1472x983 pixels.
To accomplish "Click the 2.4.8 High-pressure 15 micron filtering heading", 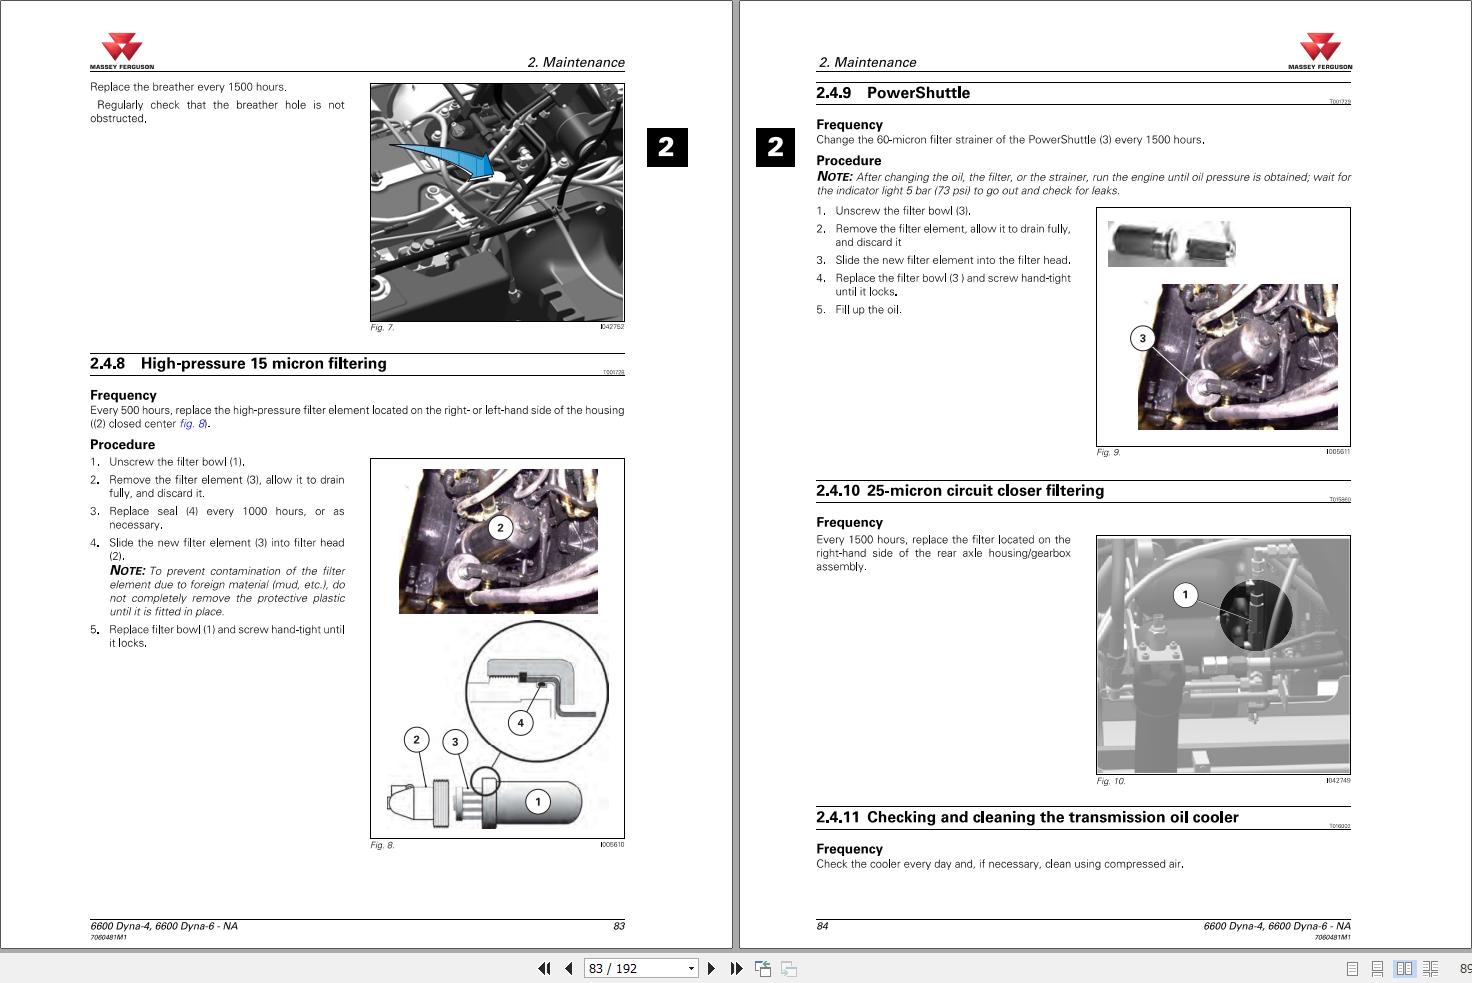I will (238, 364).
